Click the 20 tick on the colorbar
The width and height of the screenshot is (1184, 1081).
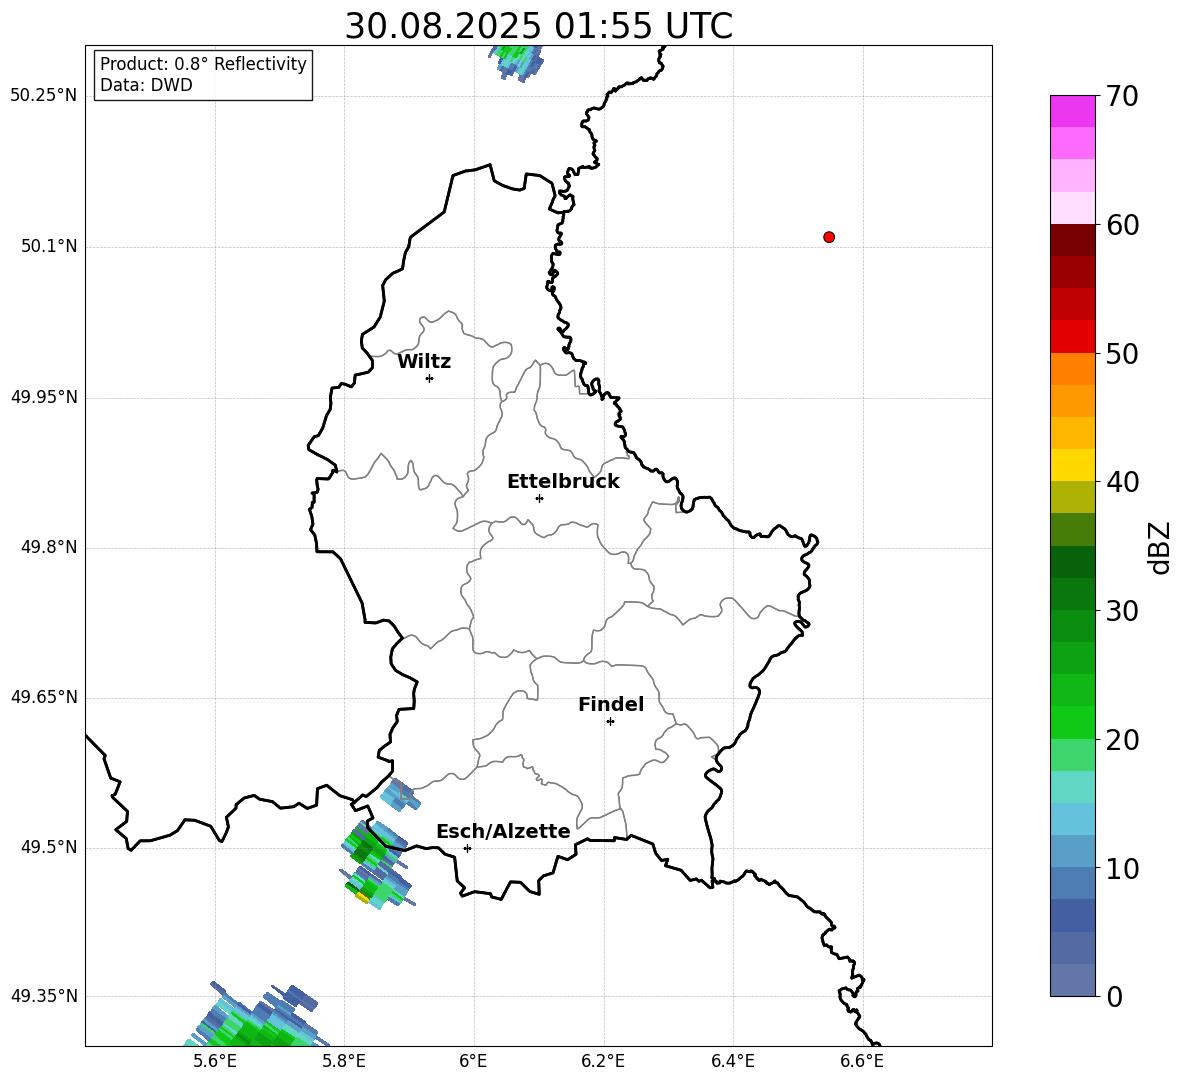(x=1121, y=740)
